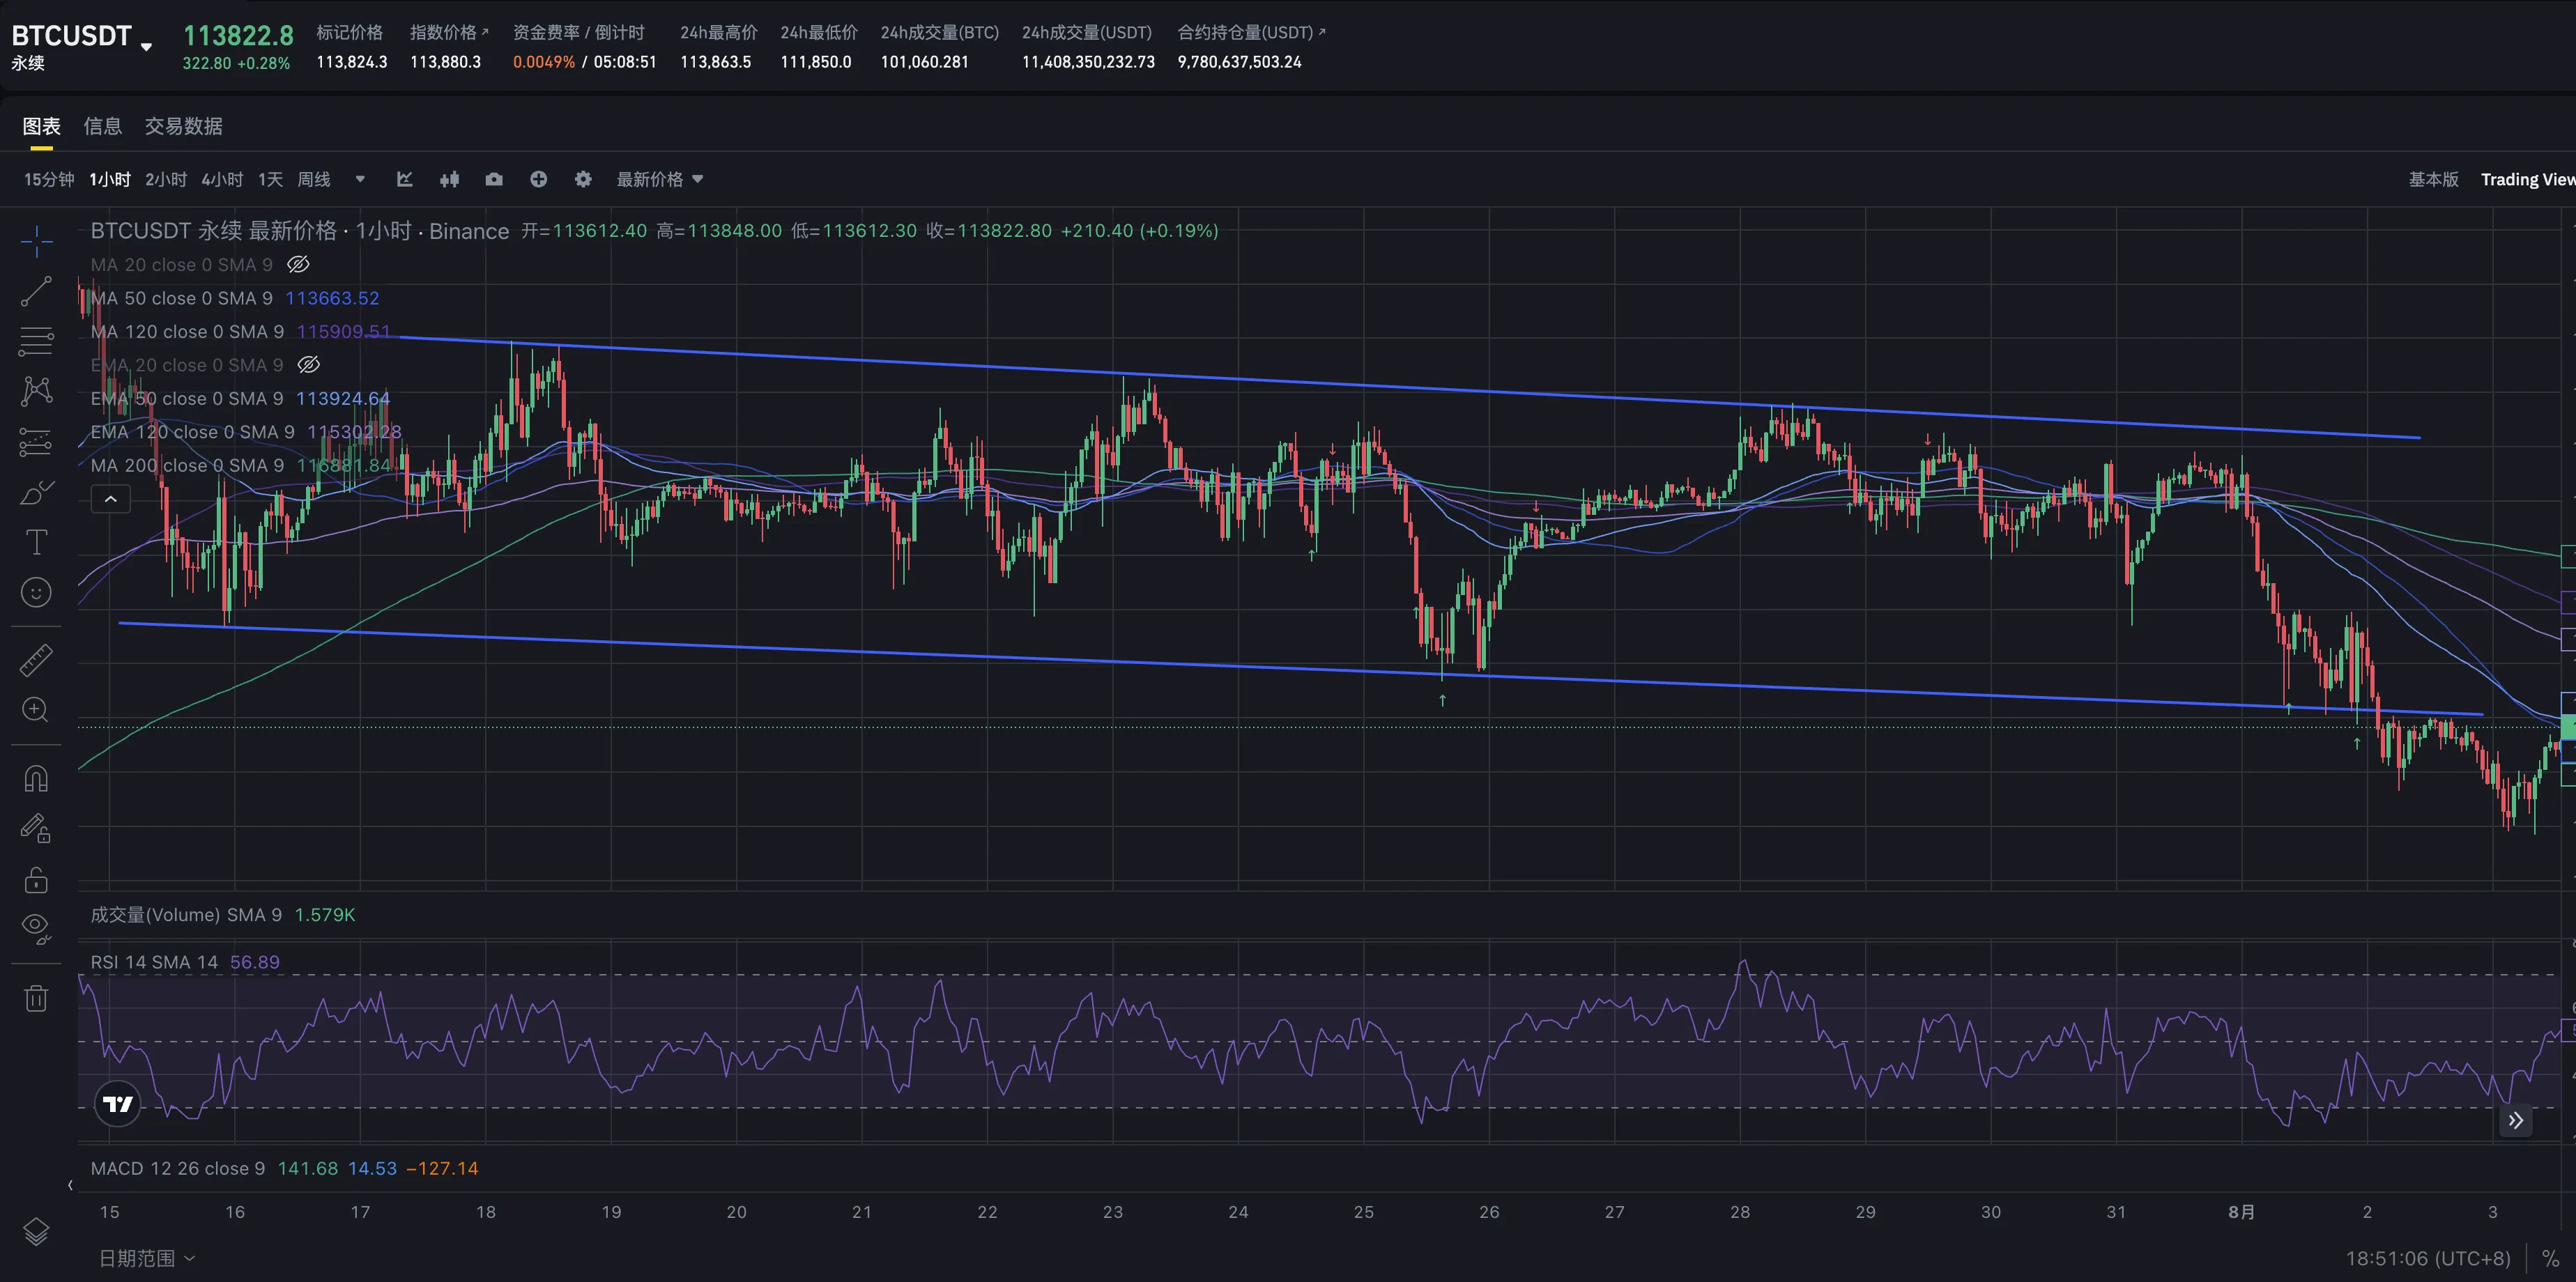2576x1282 pixels.
Task: Collapse the indicator legend list
Action: point(111,499)
